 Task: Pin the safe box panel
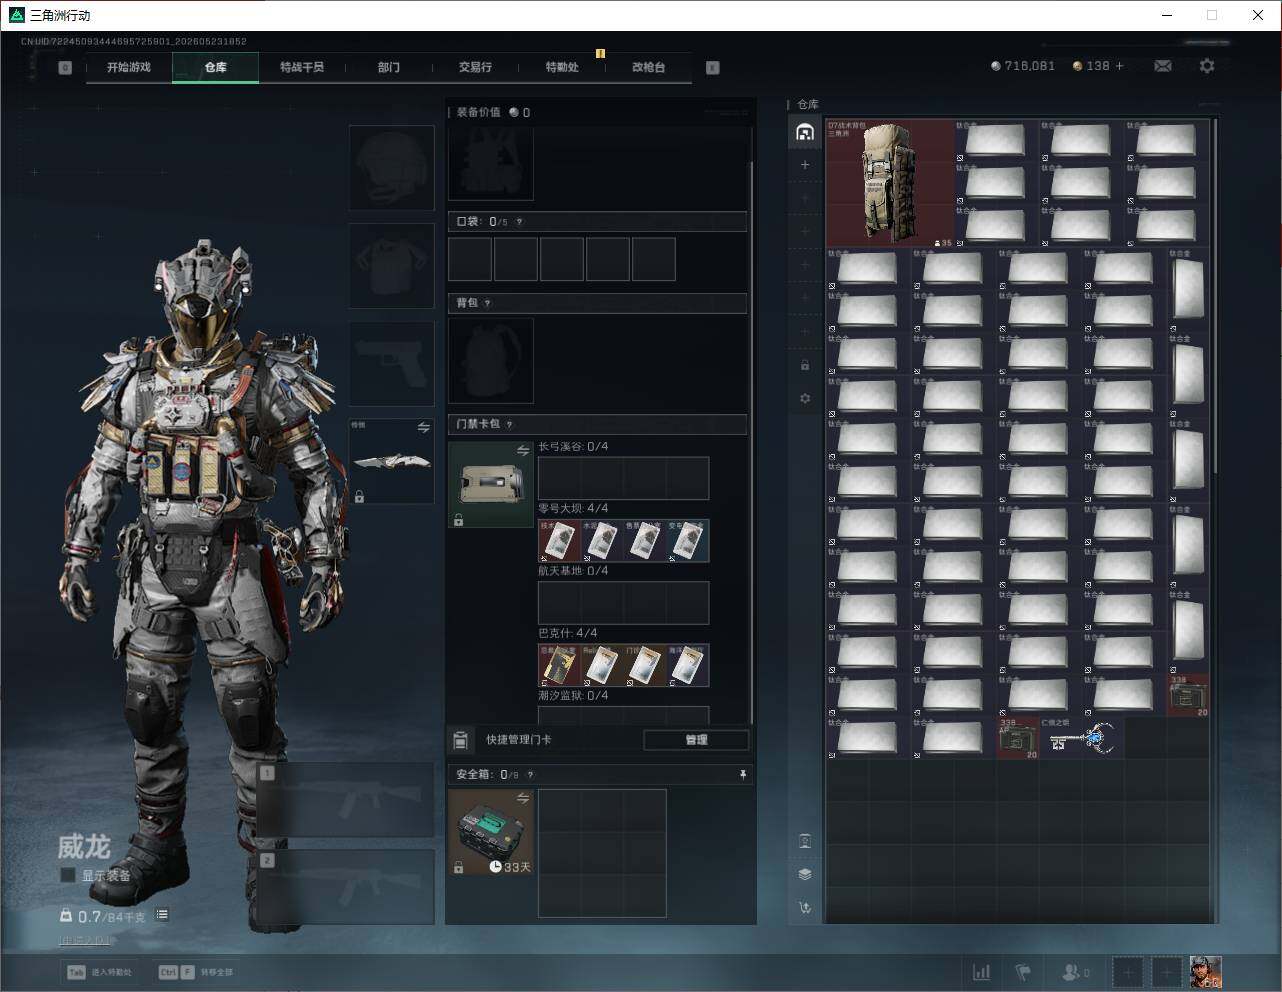click(742, 774)
